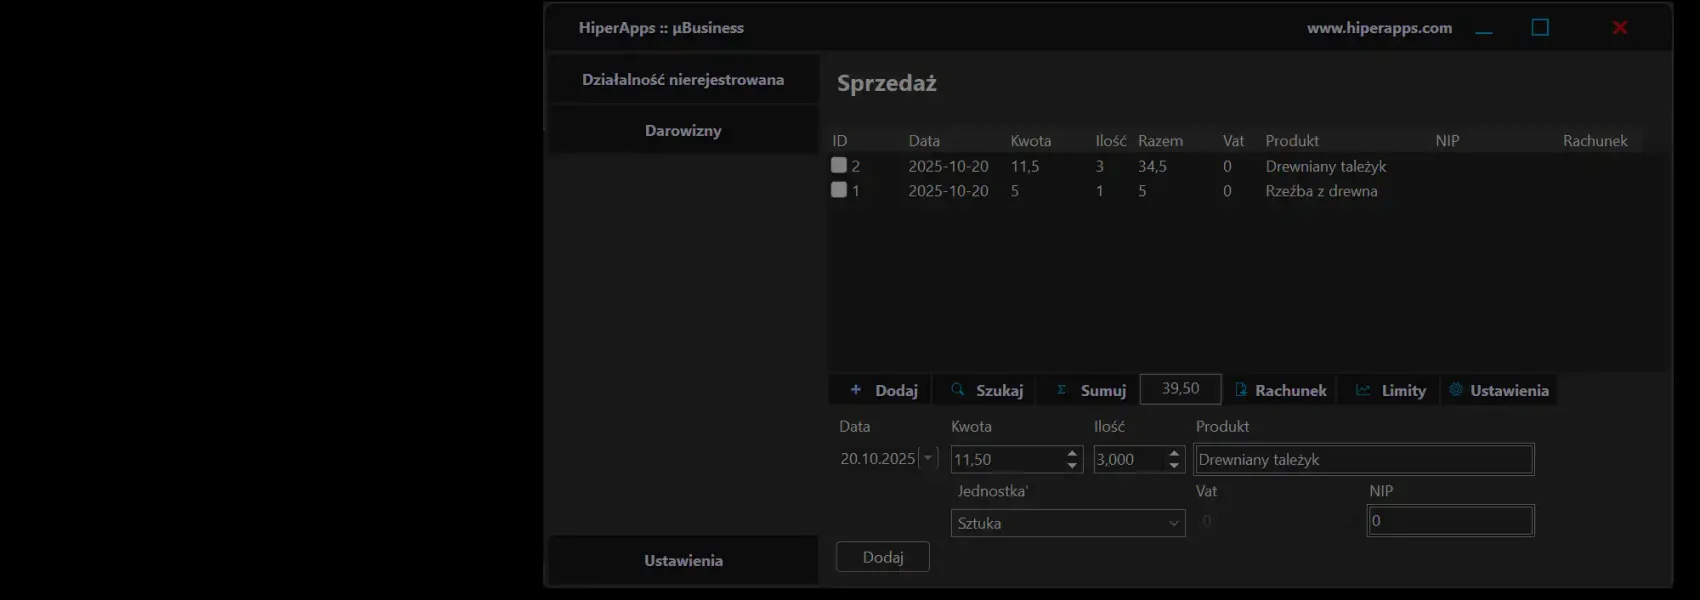The width and height of the screenshot is (1700, 600).
Task: Open the Data date picker dropdown
Action: click(x=928, y=458)
